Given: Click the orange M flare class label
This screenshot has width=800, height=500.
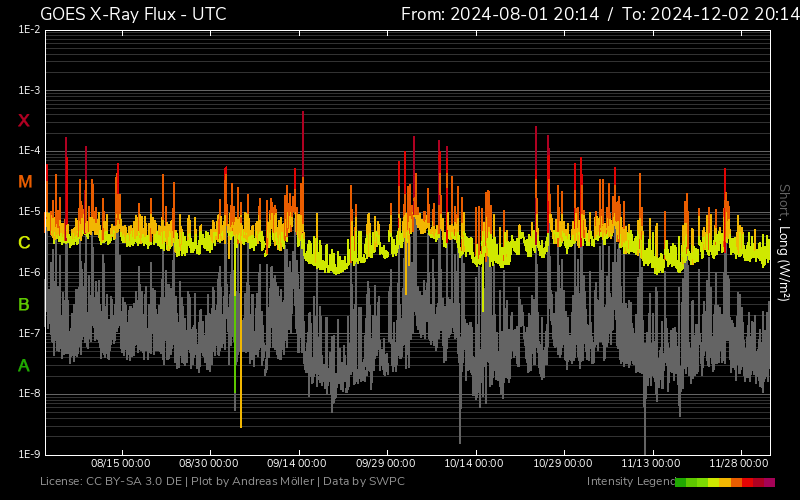Looking at the screenshot, I should pos(24,182).
